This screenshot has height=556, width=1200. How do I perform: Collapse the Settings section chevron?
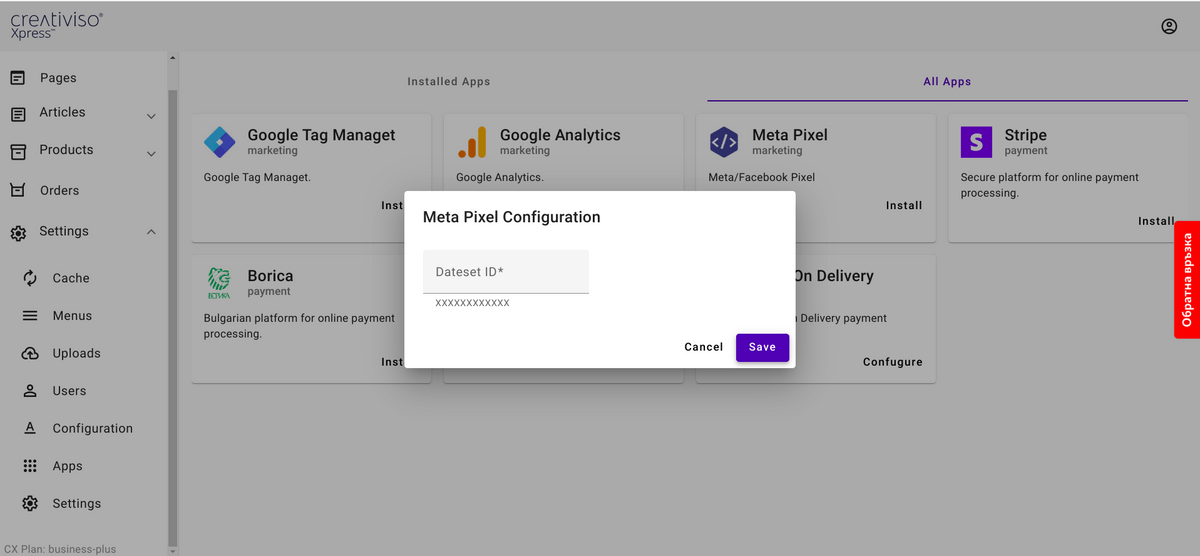click(151, 232)
